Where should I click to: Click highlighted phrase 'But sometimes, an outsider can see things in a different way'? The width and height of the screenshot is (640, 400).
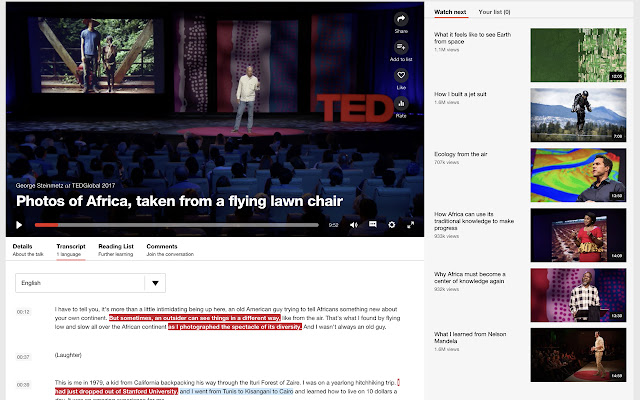pos(195,318)
